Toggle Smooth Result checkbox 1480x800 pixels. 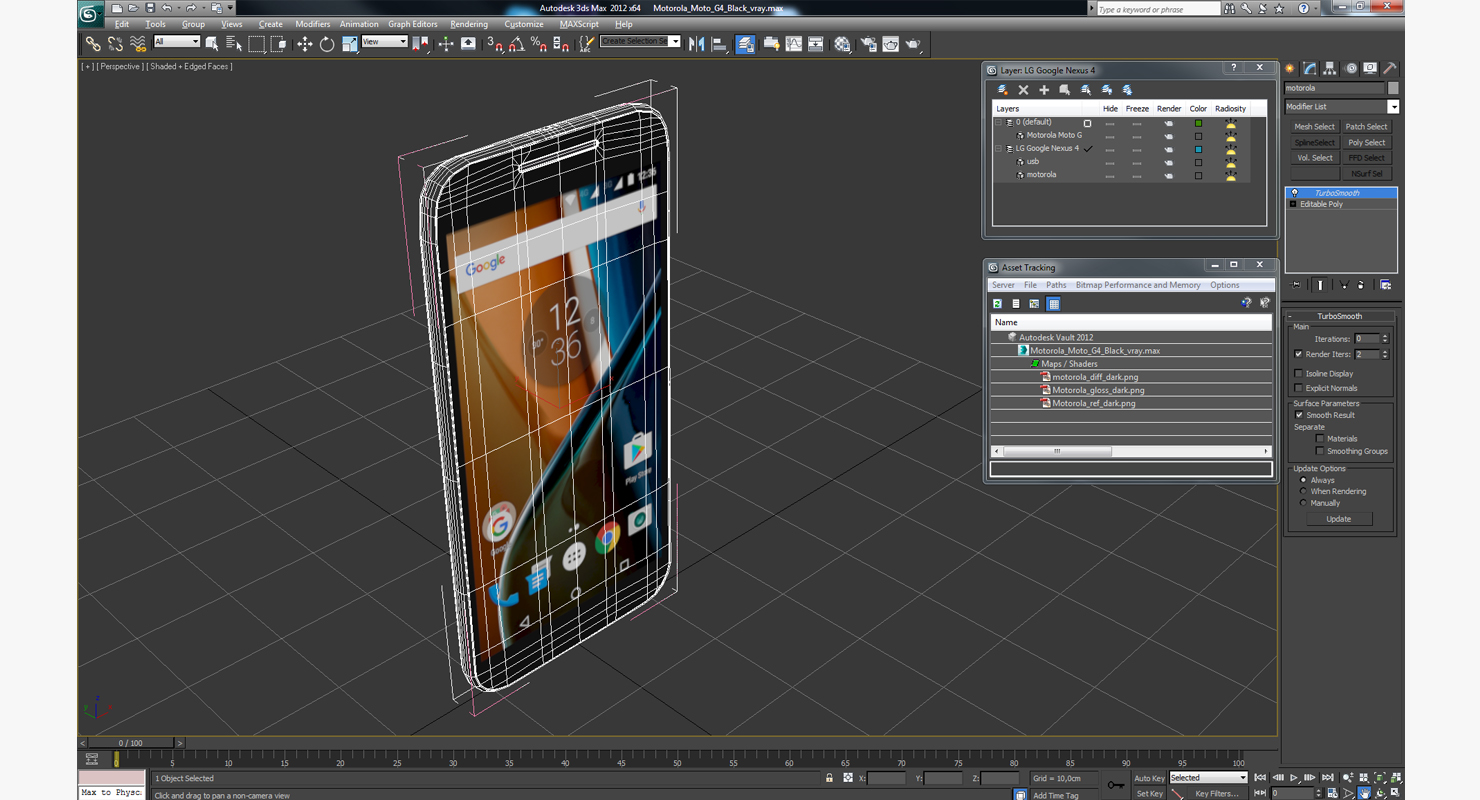pyautogui.click(x=1299, y=415)
